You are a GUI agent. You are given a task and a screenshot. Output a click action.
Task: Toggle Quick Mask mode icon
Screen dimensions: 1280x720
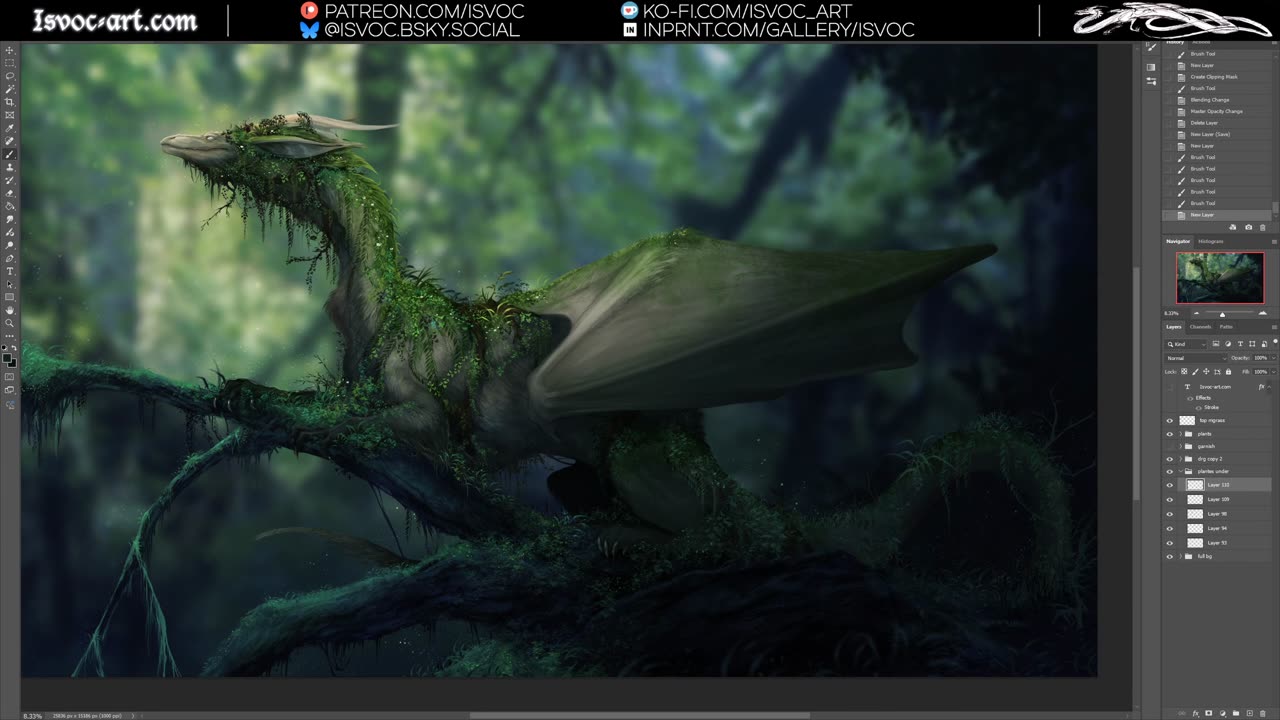(9, 376)
